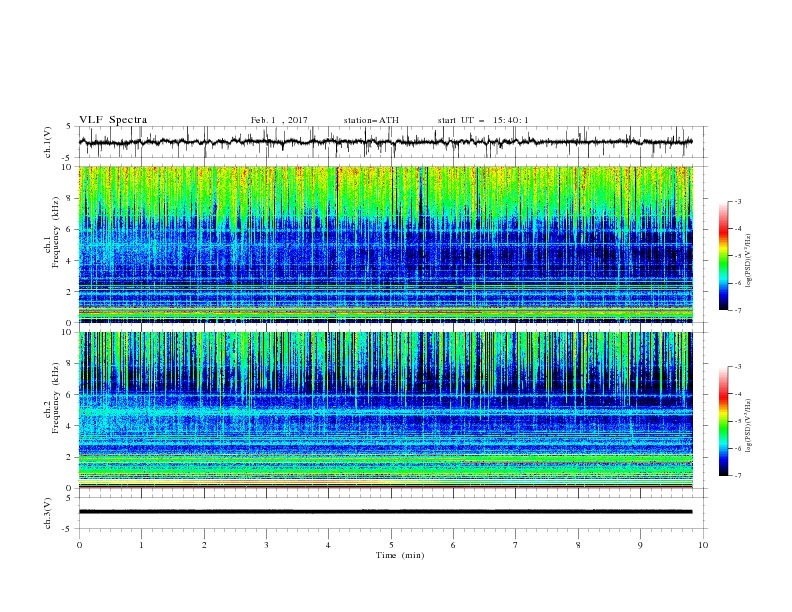Click the "7" tick on the time axis

pos(516,545)
